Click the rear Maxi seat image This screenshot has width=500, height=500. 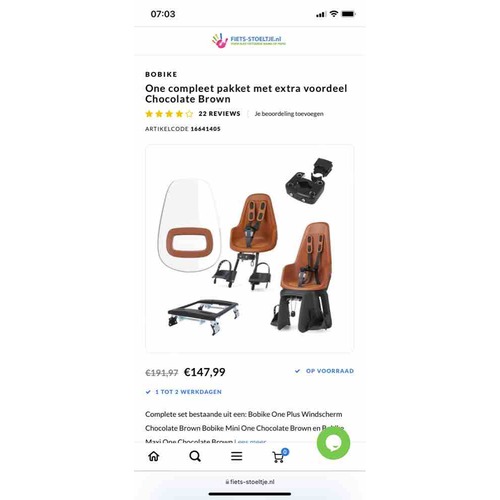pos(303,277)
